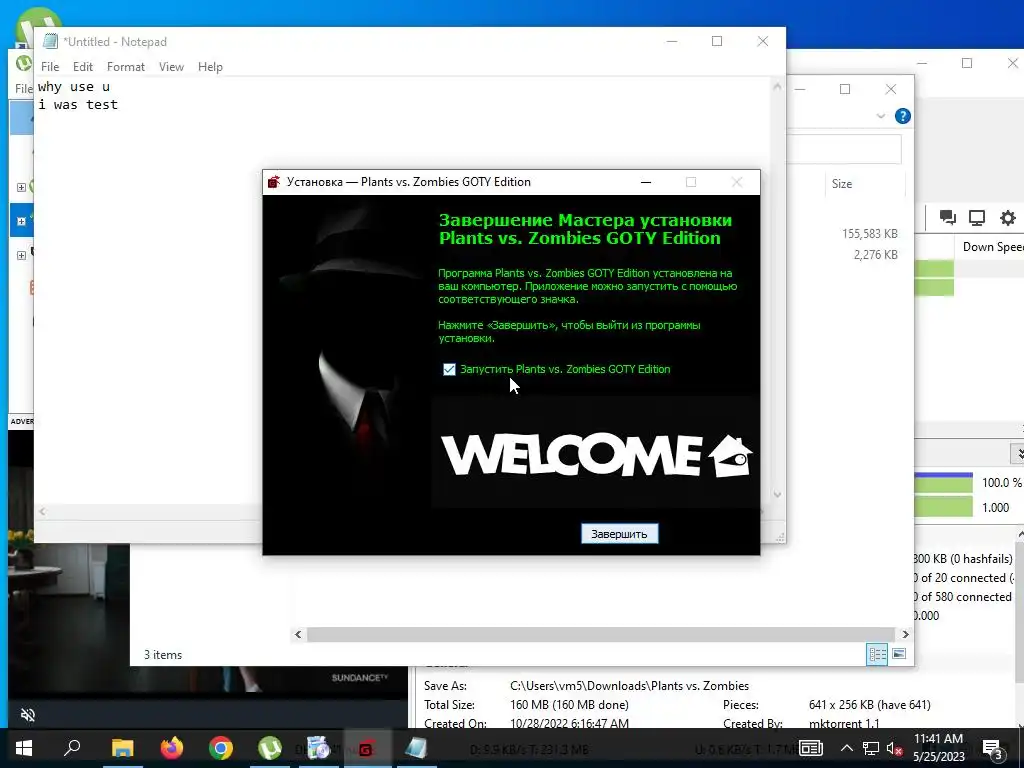1024x768 pixels.
Task: Expand third tree node in uTorrent sidebar
Action: 21,255
